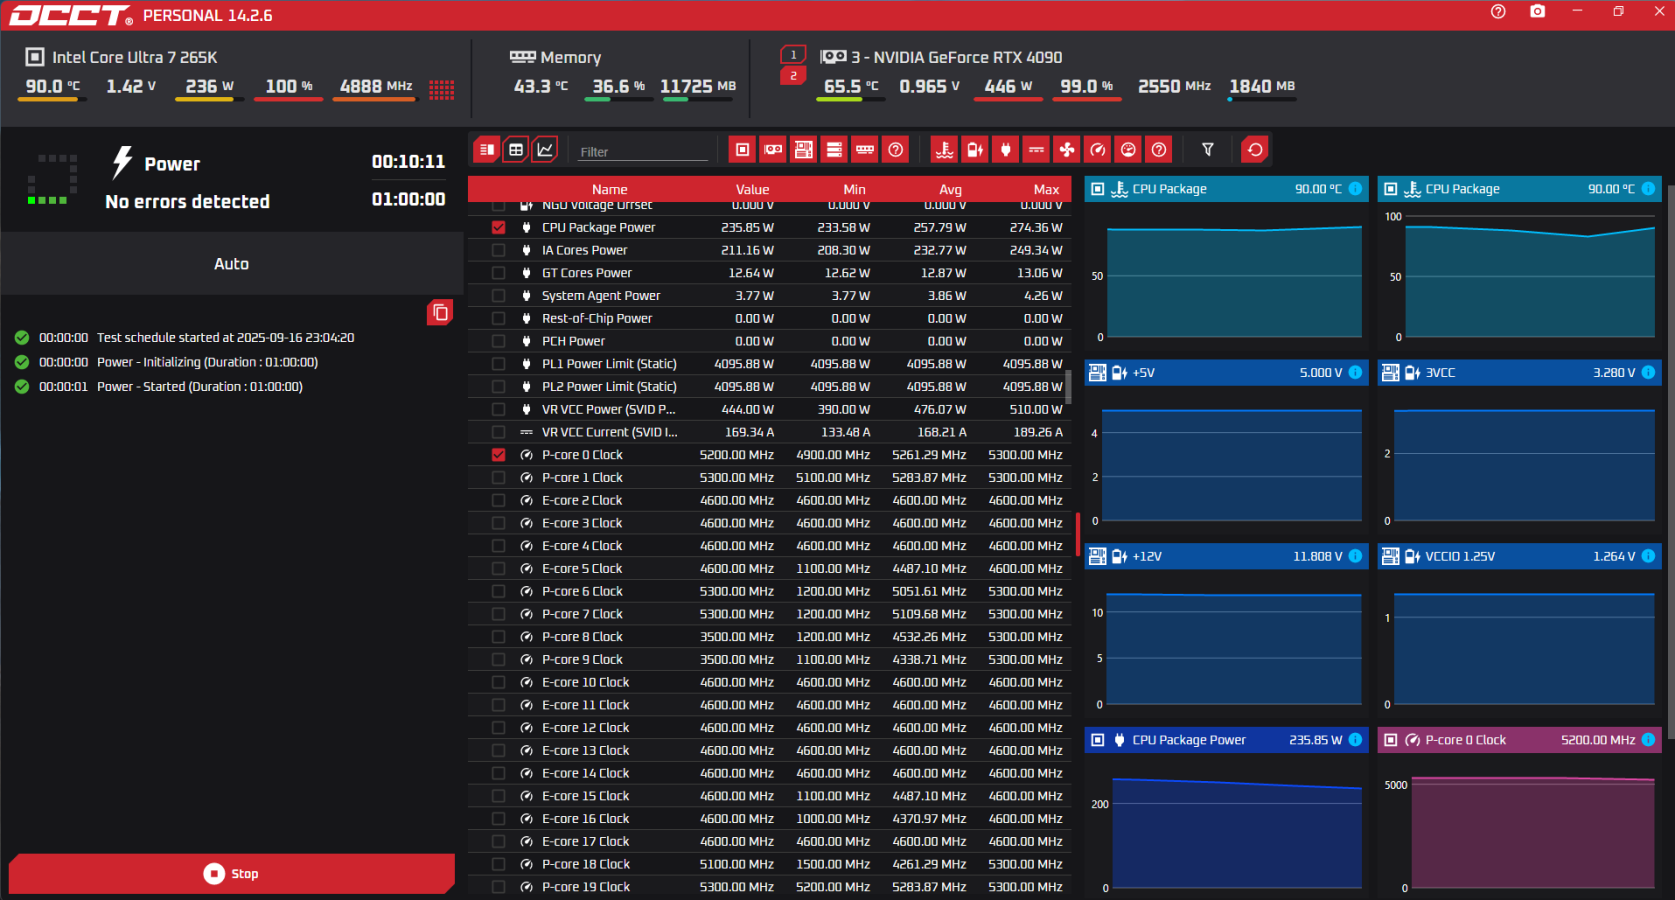Toggle the motherboard sensors filter icon

point(804,150)
